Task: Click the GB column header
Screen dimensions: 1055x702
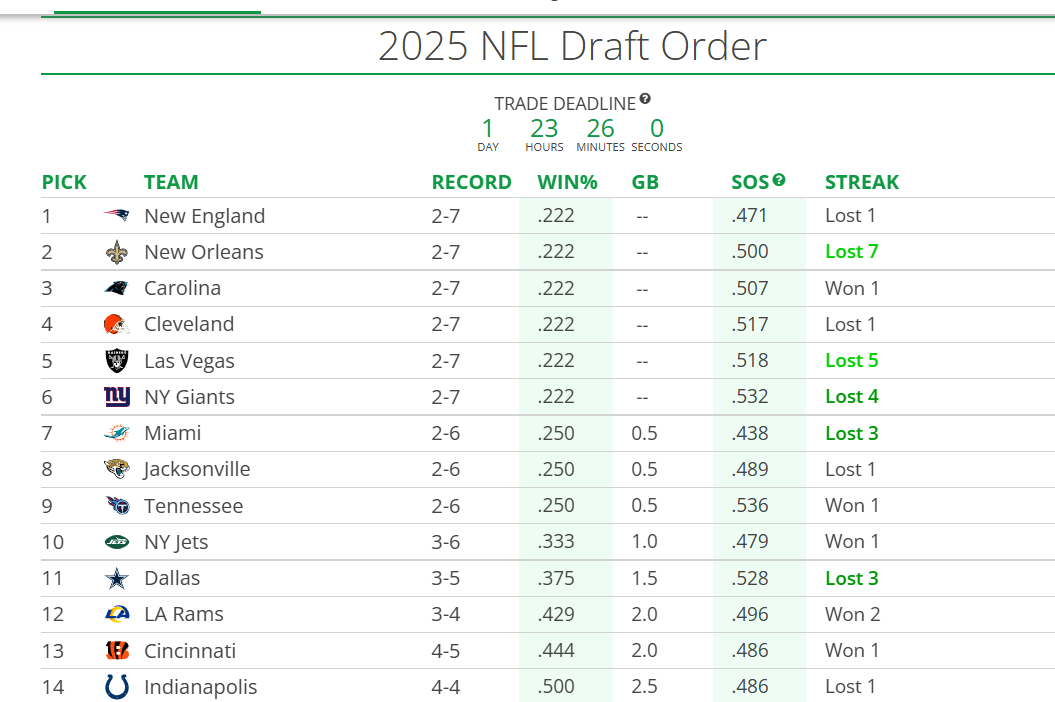Action: pos(645,182)
